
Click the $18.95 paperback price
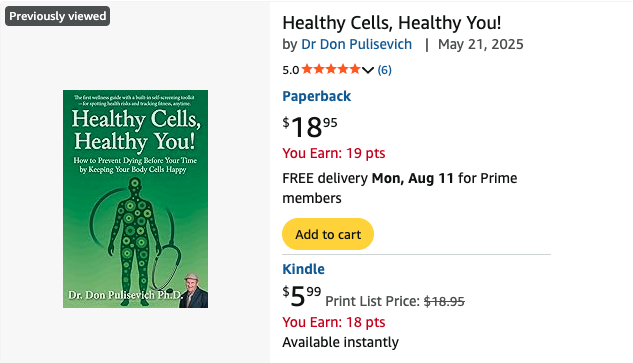[x=310, y=126]
